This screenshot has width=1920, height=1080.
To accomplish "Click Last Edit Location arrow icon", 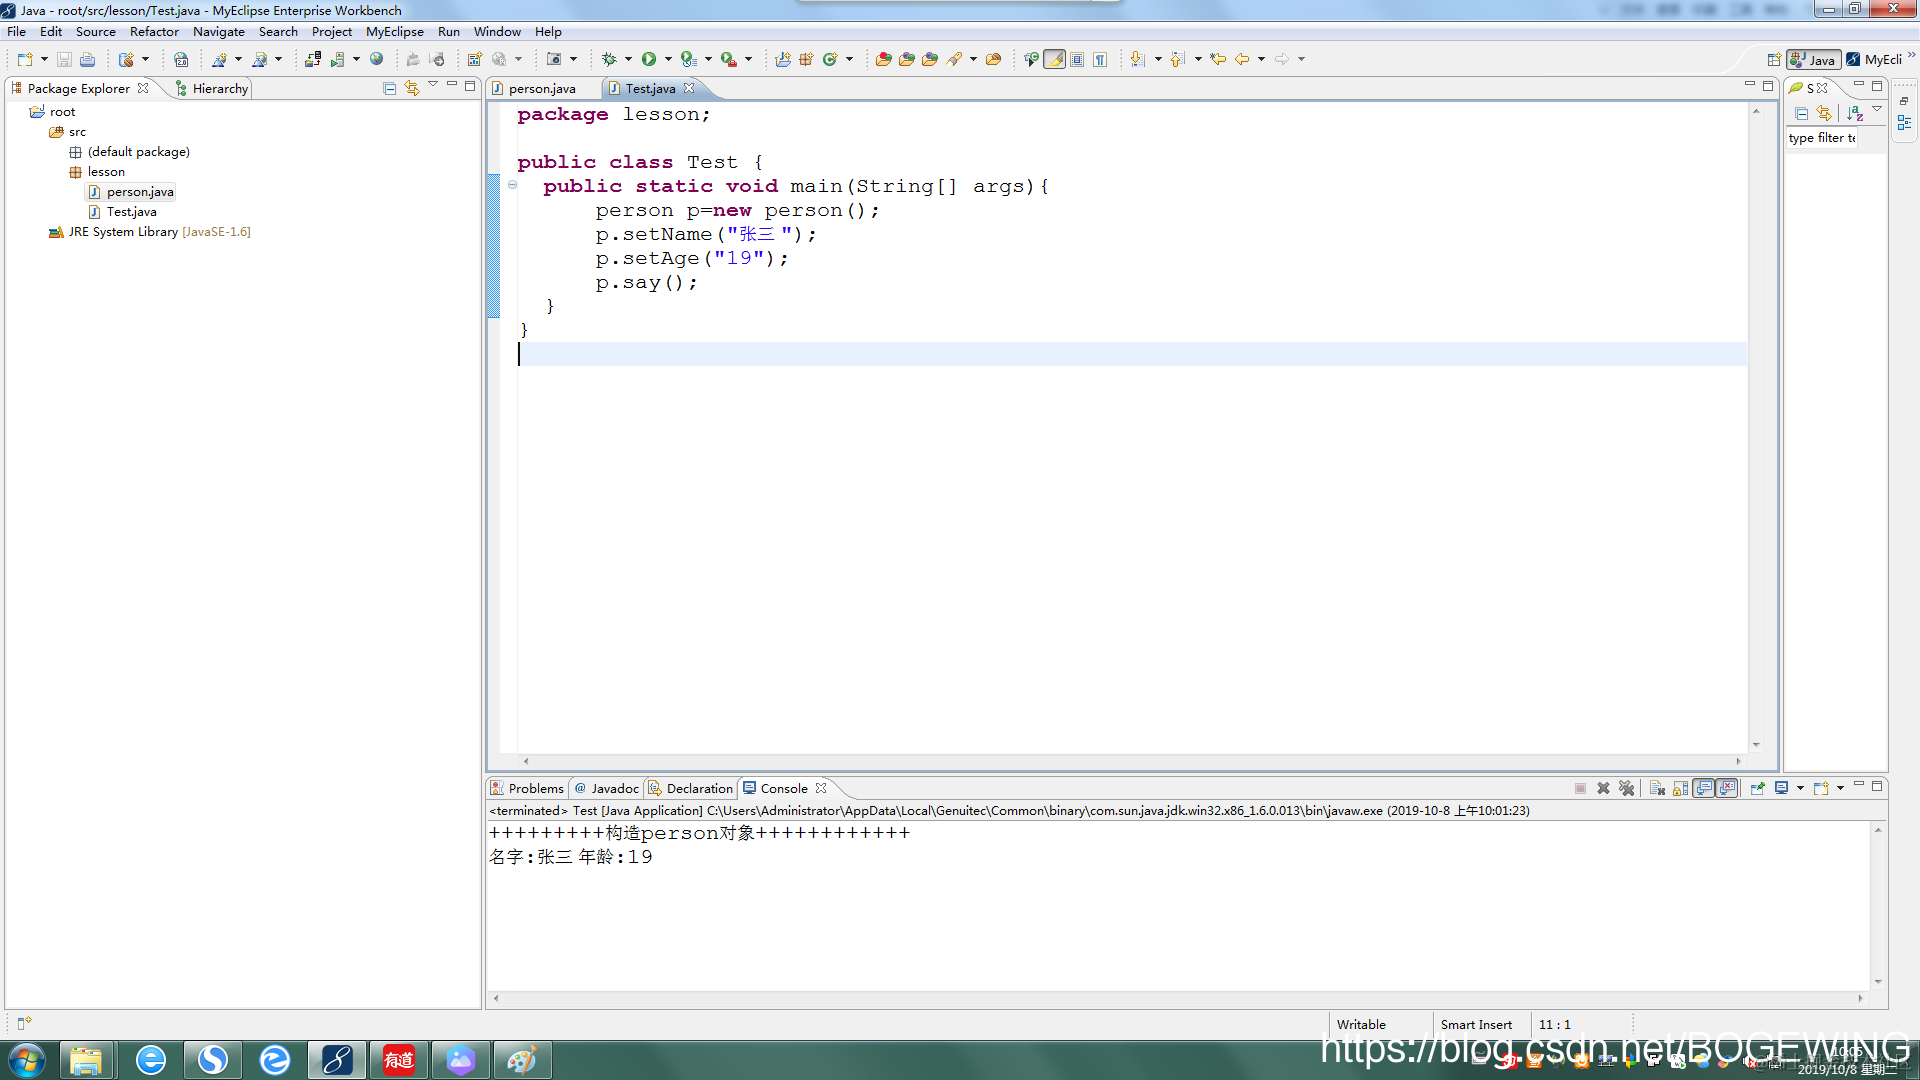I will pos(1217,59).
